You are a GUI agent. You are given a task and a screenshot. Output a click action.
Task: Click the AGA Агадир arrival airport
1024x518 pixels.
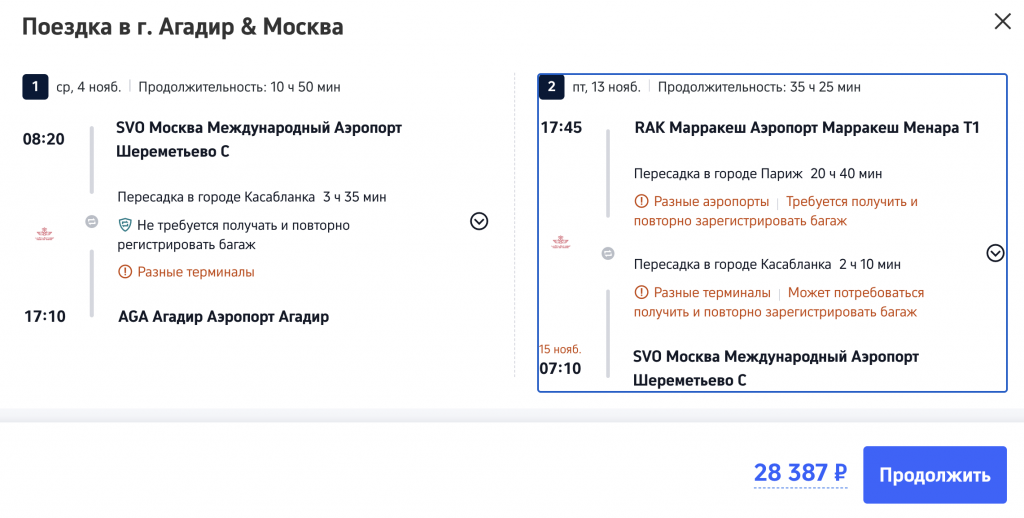click(223, 317)
